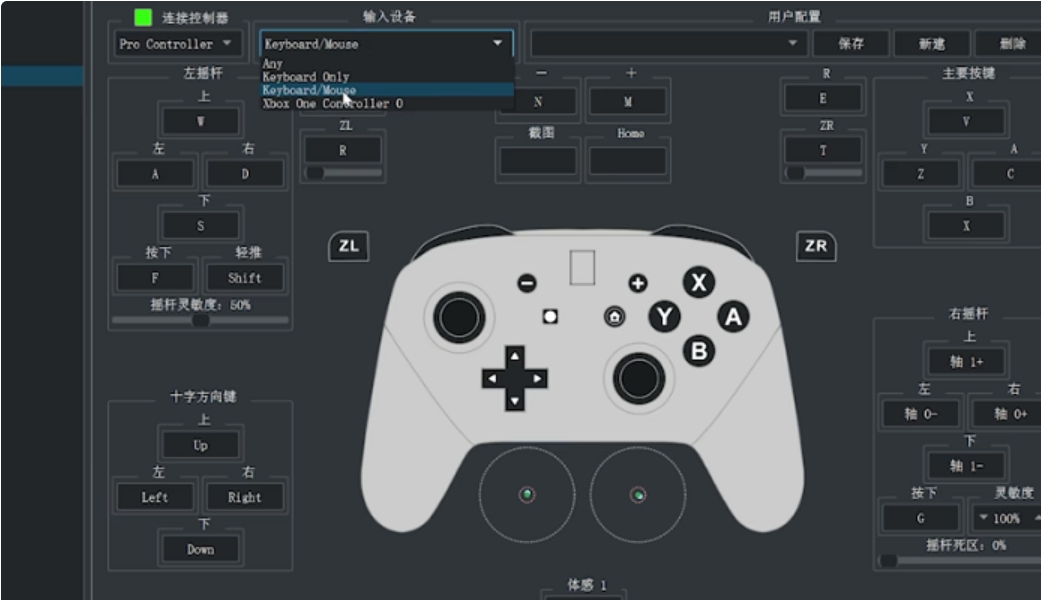Toggle the green connect controller checkbox
This screenshot has width=1041, height=600.
143,17
